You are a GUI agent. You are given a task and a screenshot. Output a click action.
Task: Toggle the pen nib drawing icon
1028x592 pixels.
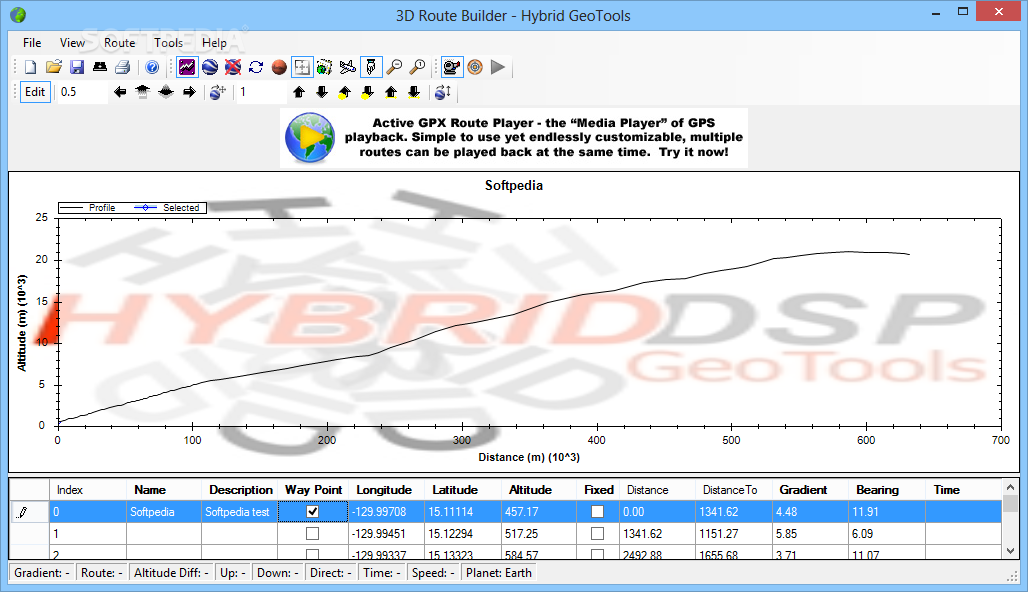(x=371, y=67)
